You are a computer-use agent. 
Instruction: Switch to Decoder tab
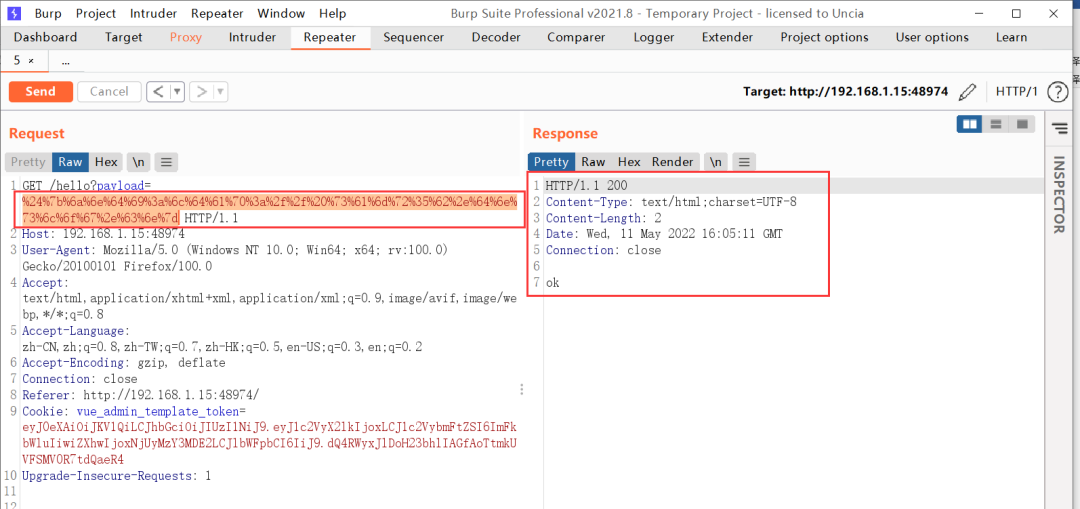tap(496, 37)
